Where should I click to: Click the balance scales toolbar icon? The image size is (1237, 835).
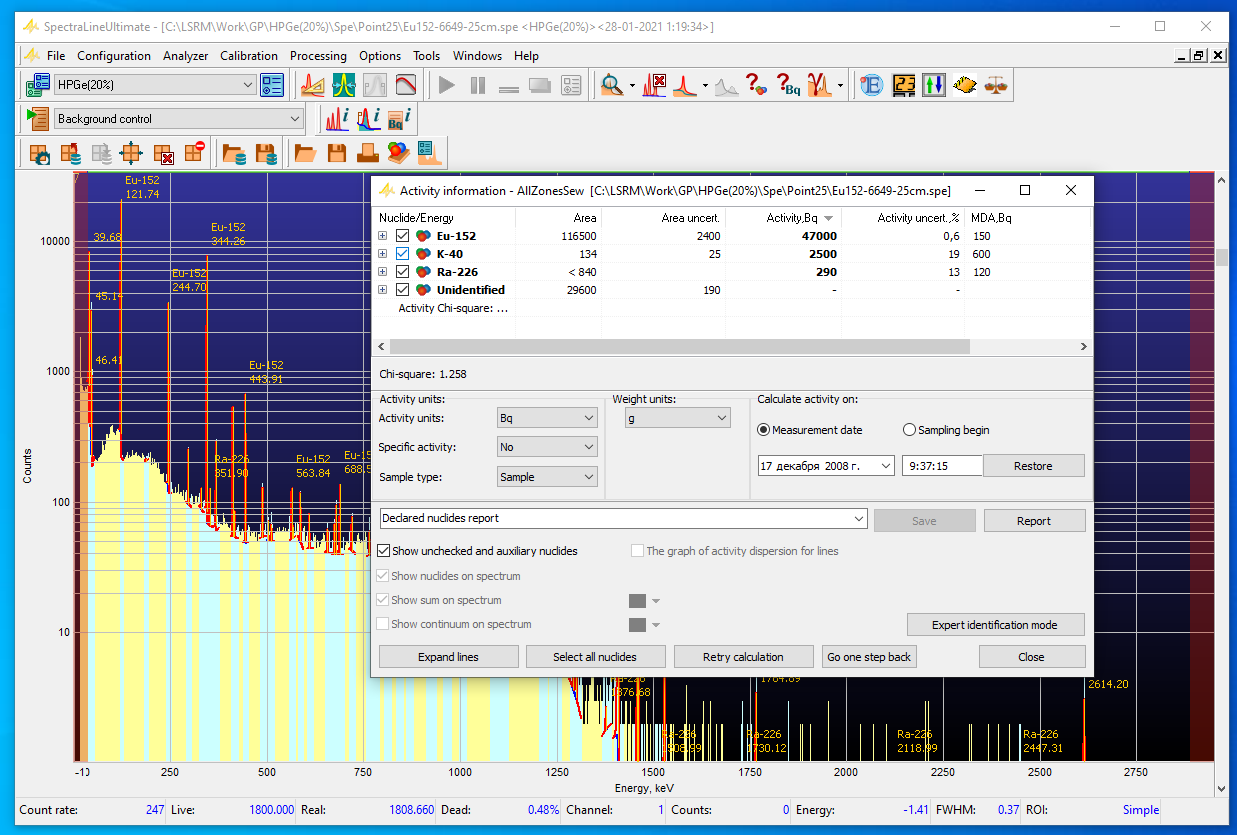tap(996, 86)
